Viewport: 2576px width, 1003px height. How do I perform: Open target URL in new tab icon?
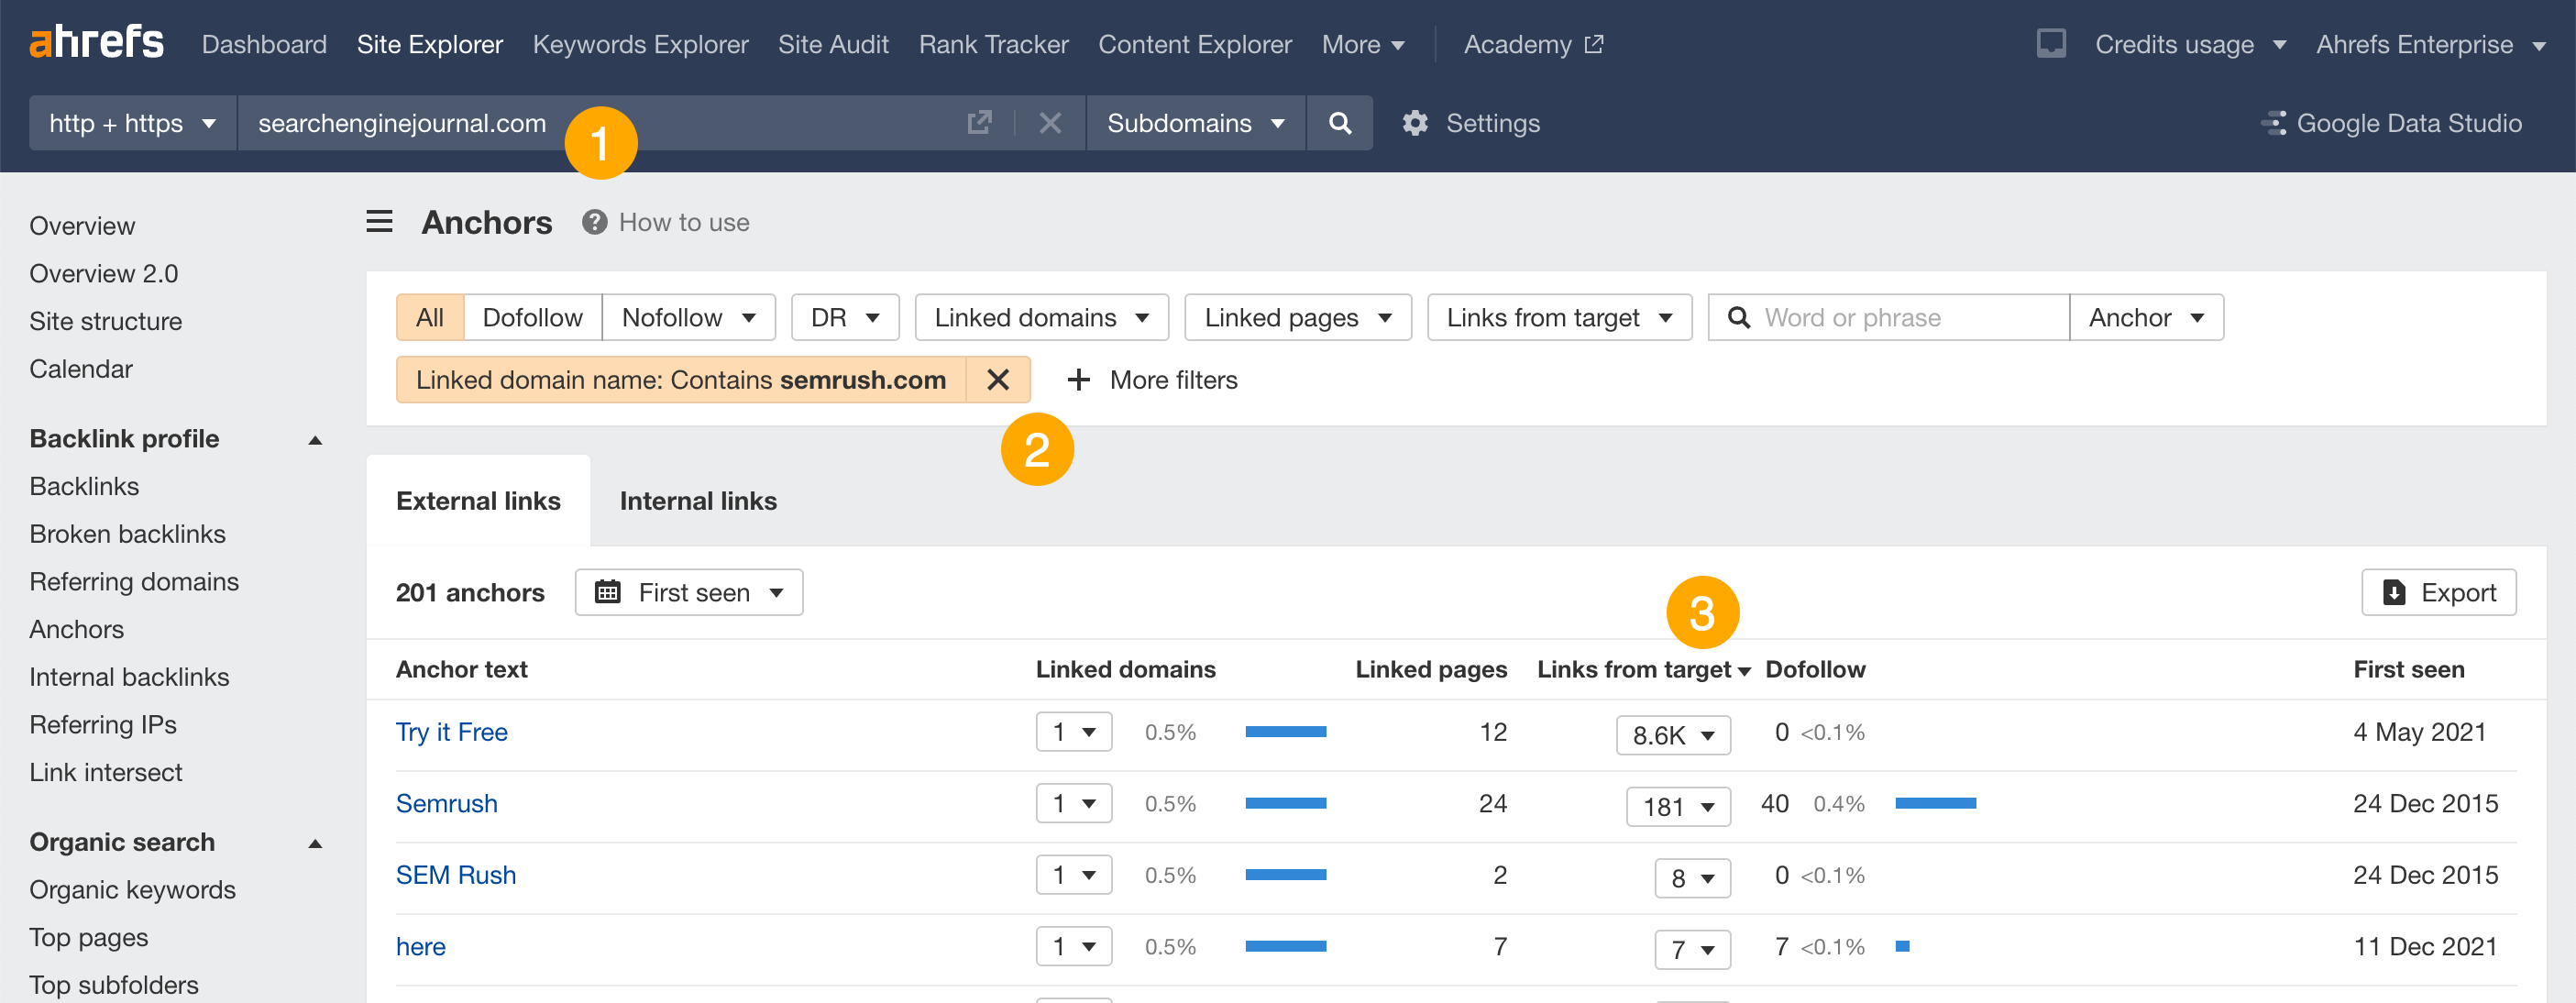(x=979, y=123)
